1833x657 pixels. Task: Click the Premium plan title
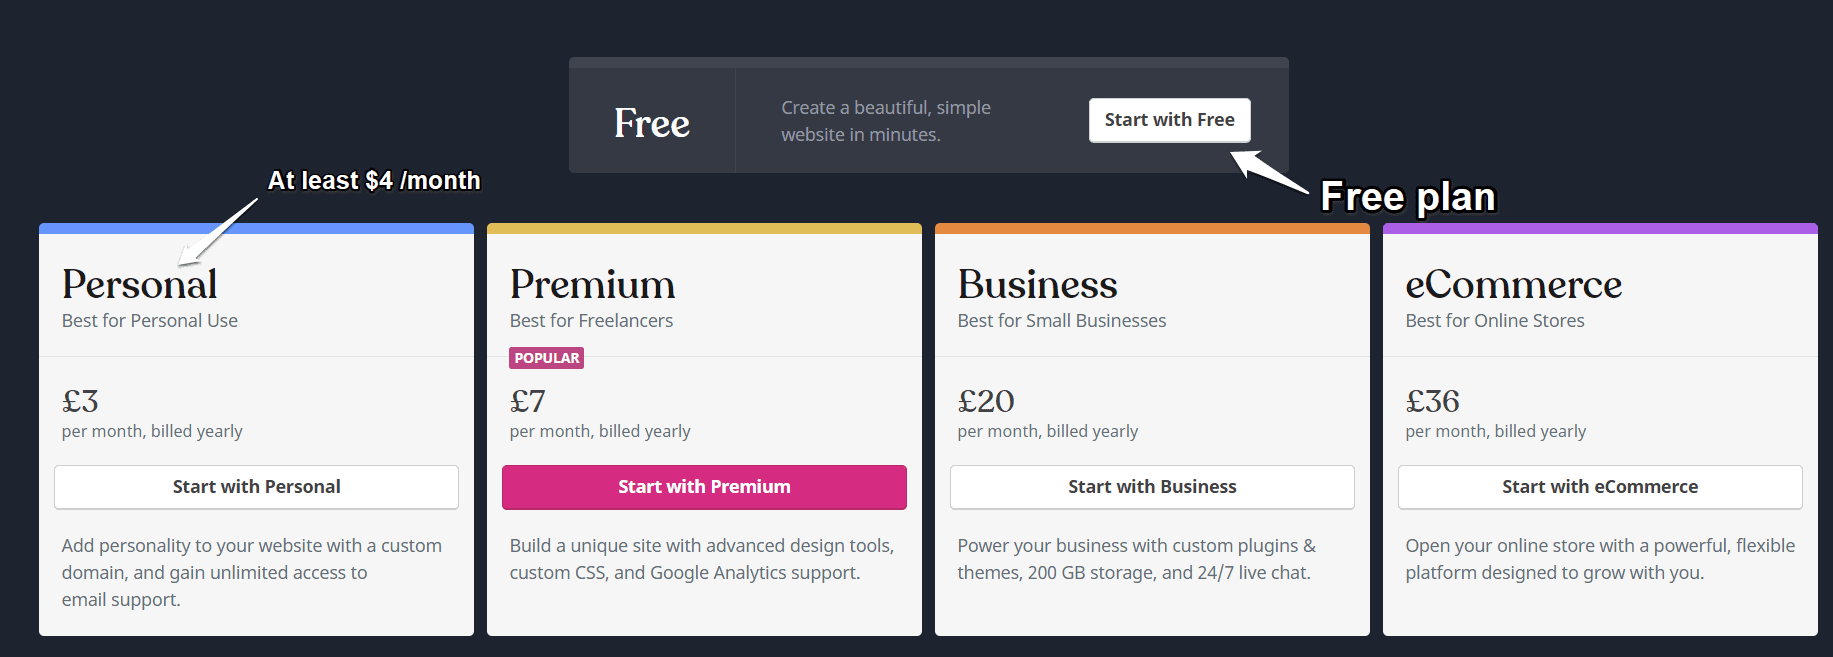coord(592,285)
